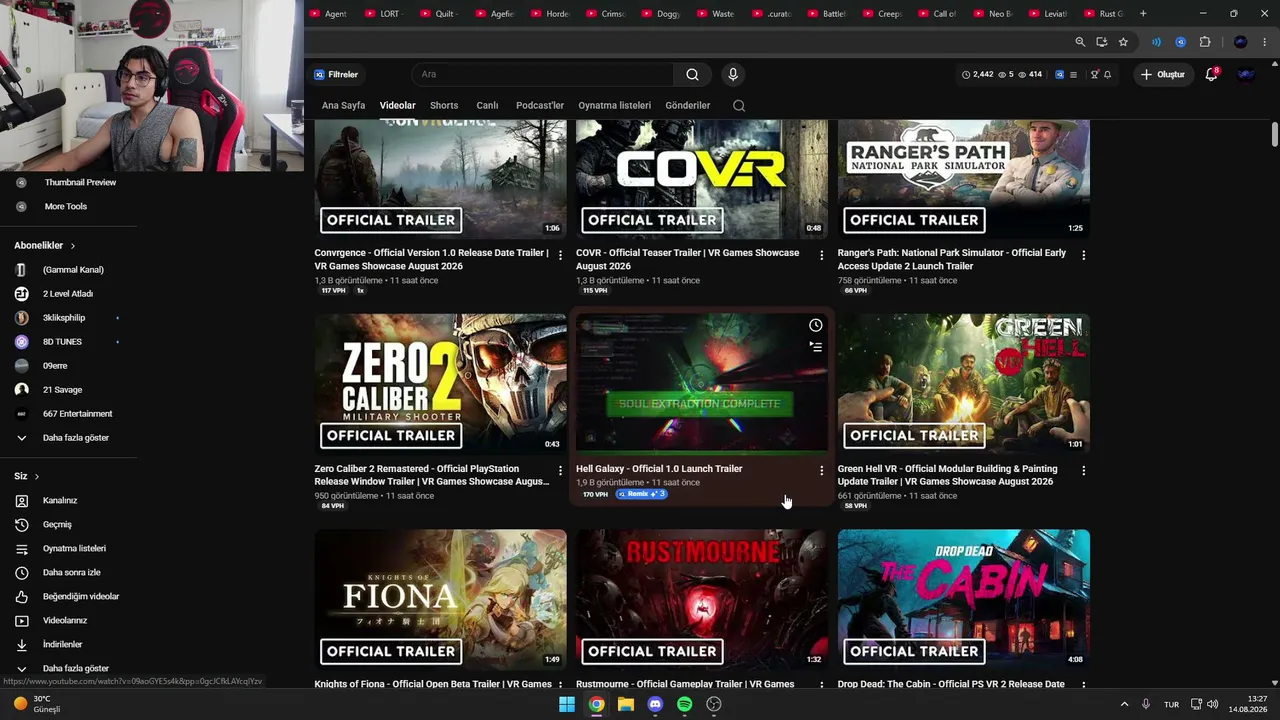1280x720 pixels.
Task: Open the browser profile avatar
Action: pyautogui.click(x=1241, y=42)
